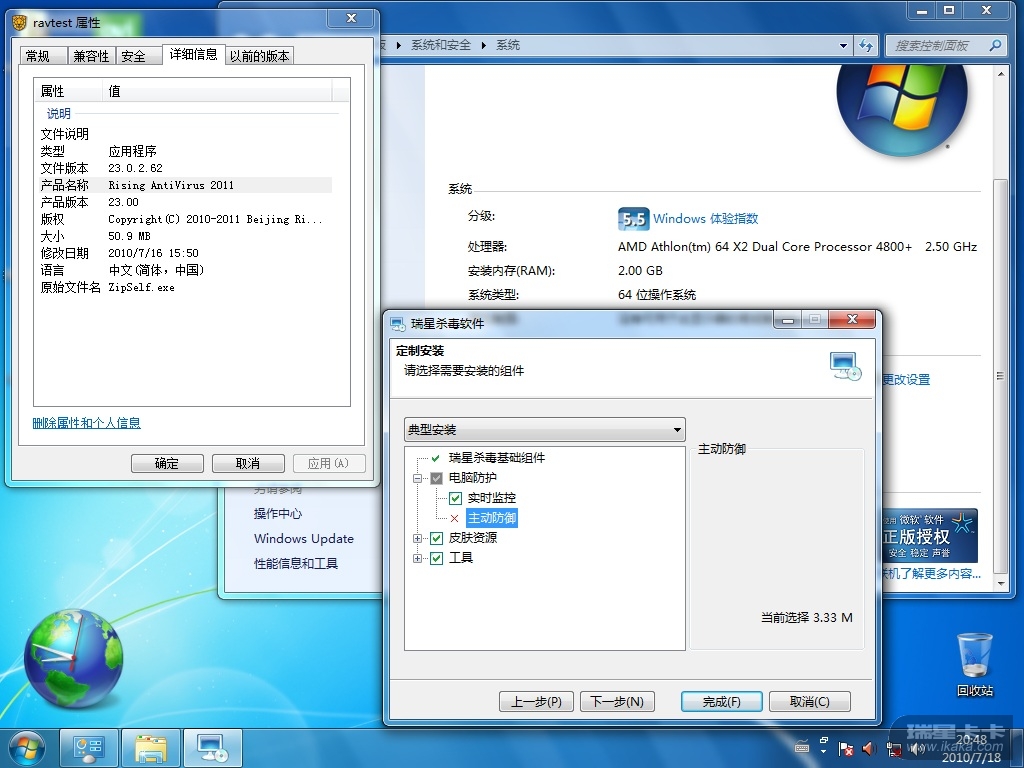Open the address bar history dropdown
The height and width of the screenshot is (768, 1024).
[x=843, y=45]
